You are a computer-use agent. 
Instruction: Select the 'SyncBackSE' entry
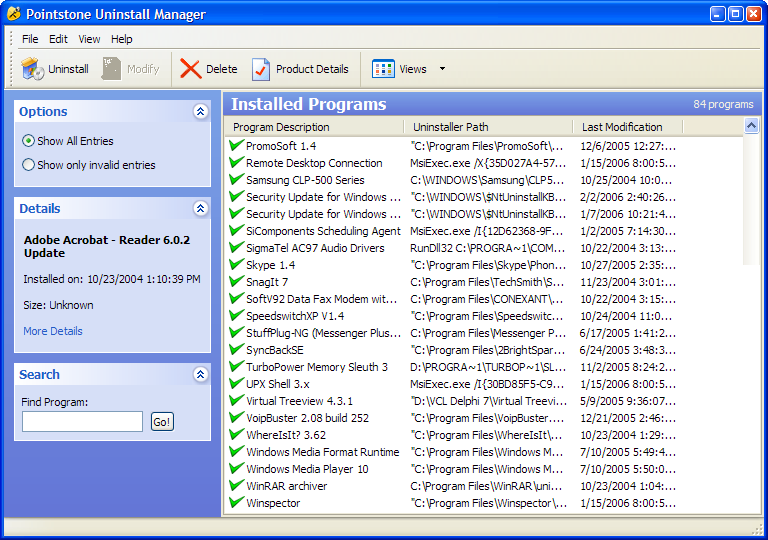[x=453, y=350]
